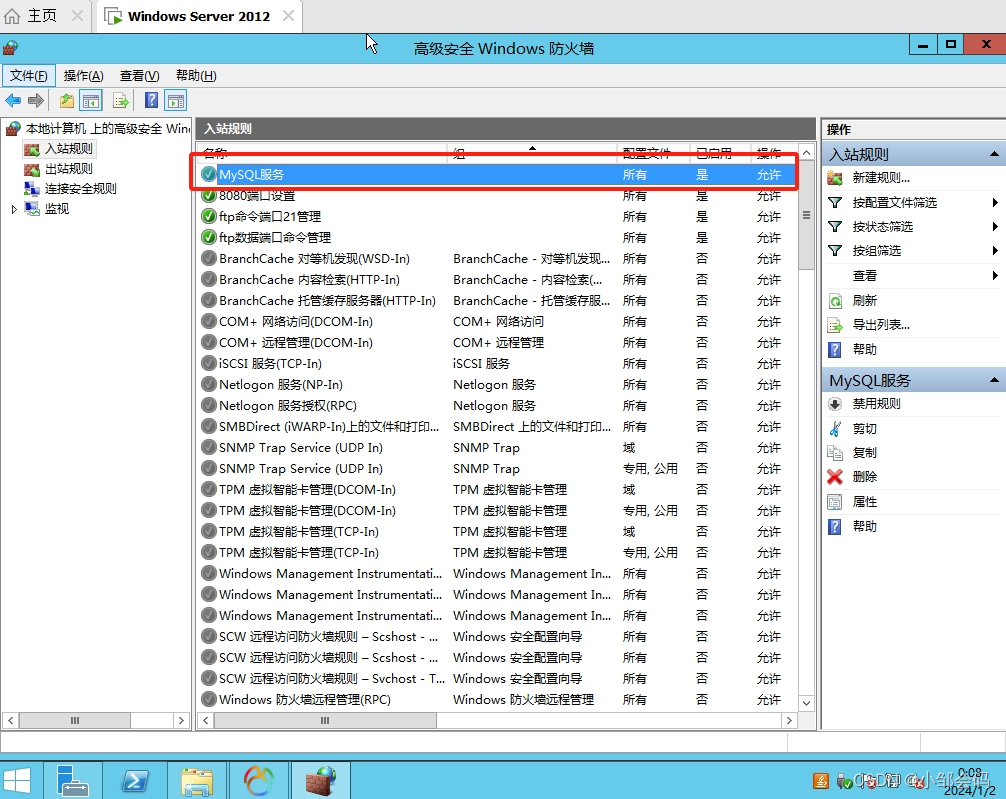Open the 按配置文件筛选 submenu arrow

click(994, 203)
